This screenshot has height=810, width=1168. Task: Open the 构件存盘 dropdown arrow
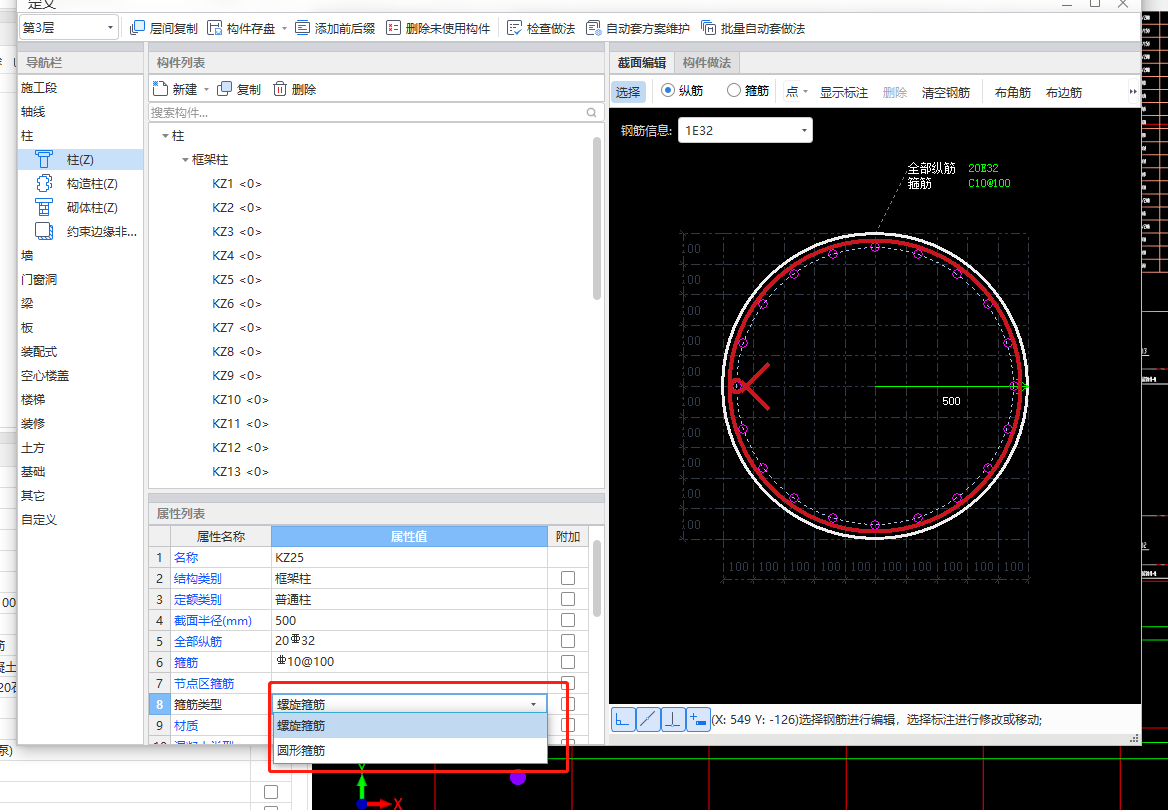pos(284,29)
